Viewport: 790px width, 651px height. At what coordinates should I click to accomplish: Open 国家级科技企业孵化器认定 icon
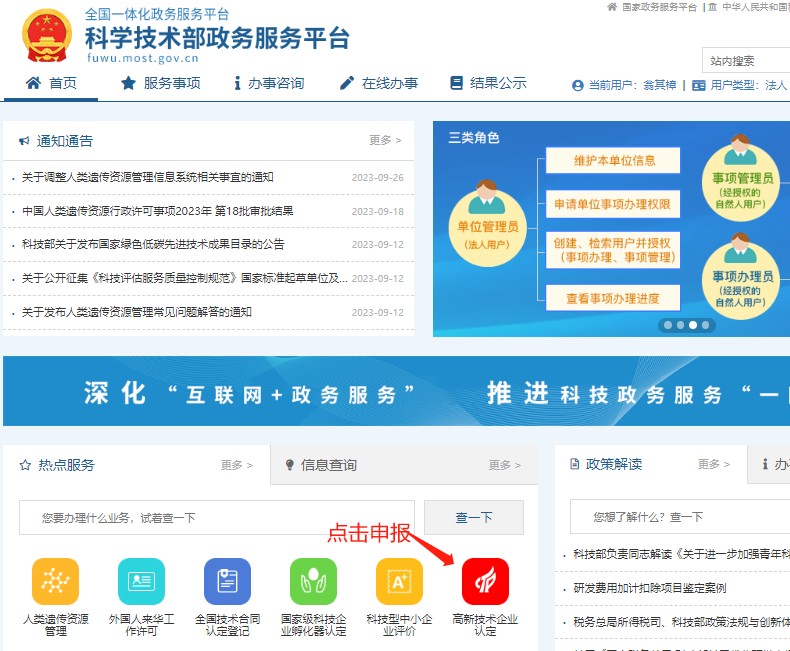[313, 582]
